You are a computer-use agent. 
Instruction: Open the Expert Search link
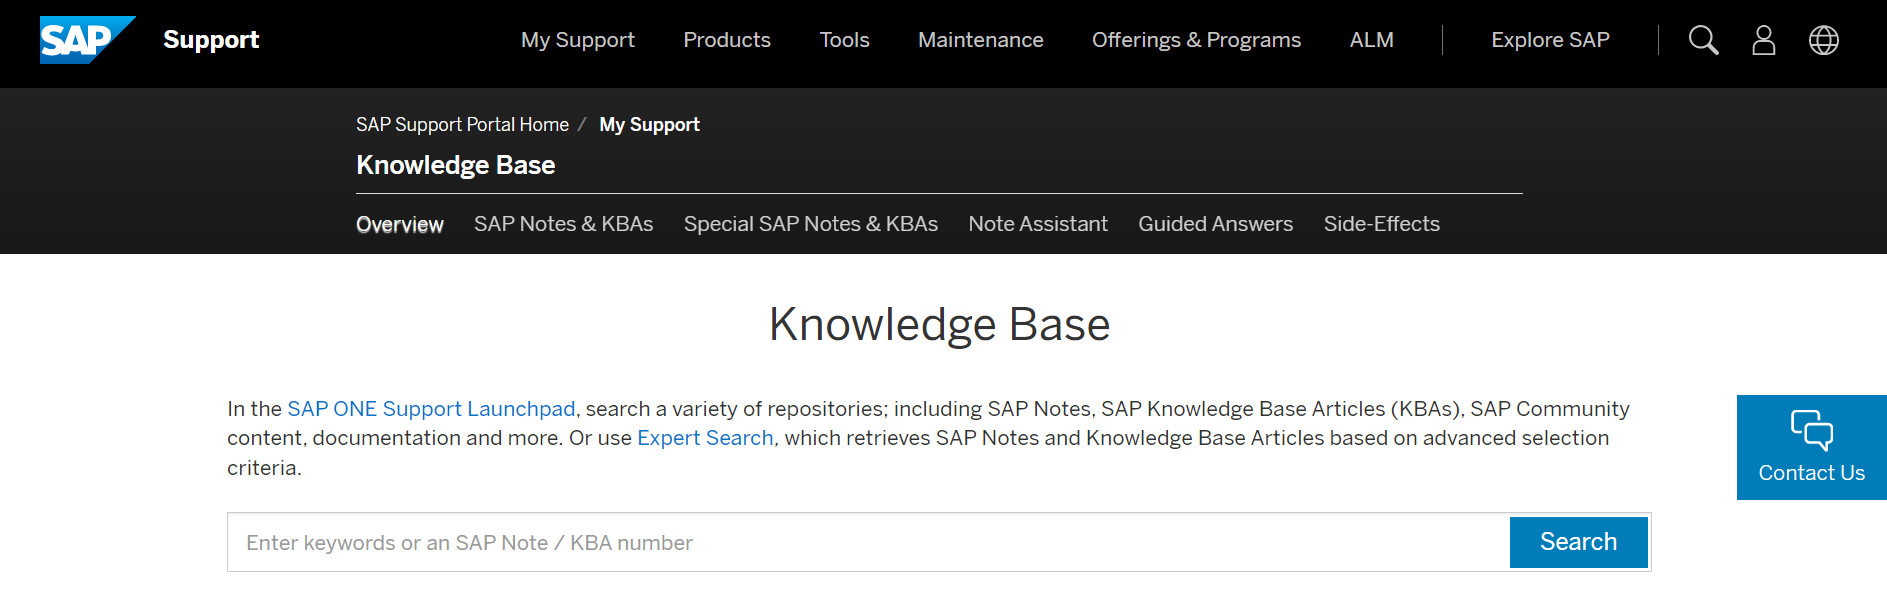(x=705, y=438)
